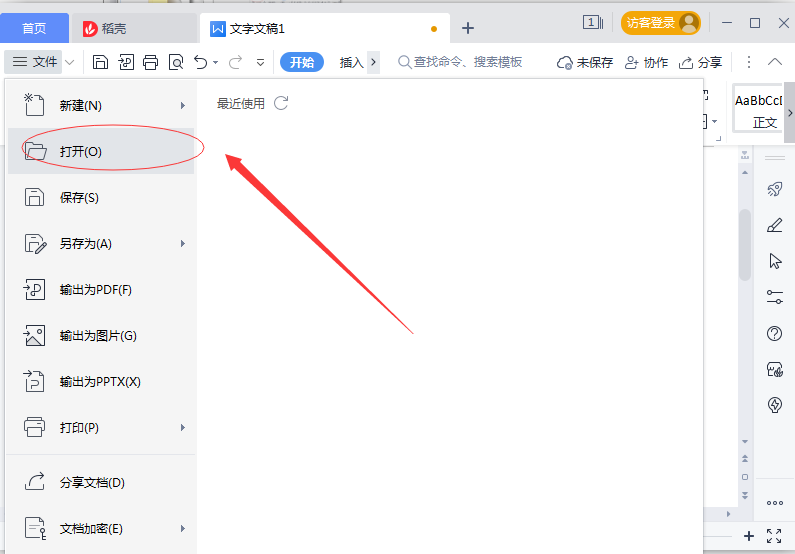
Task: Click the print preview magnifier icon
Action: click(x=176, y=62)
